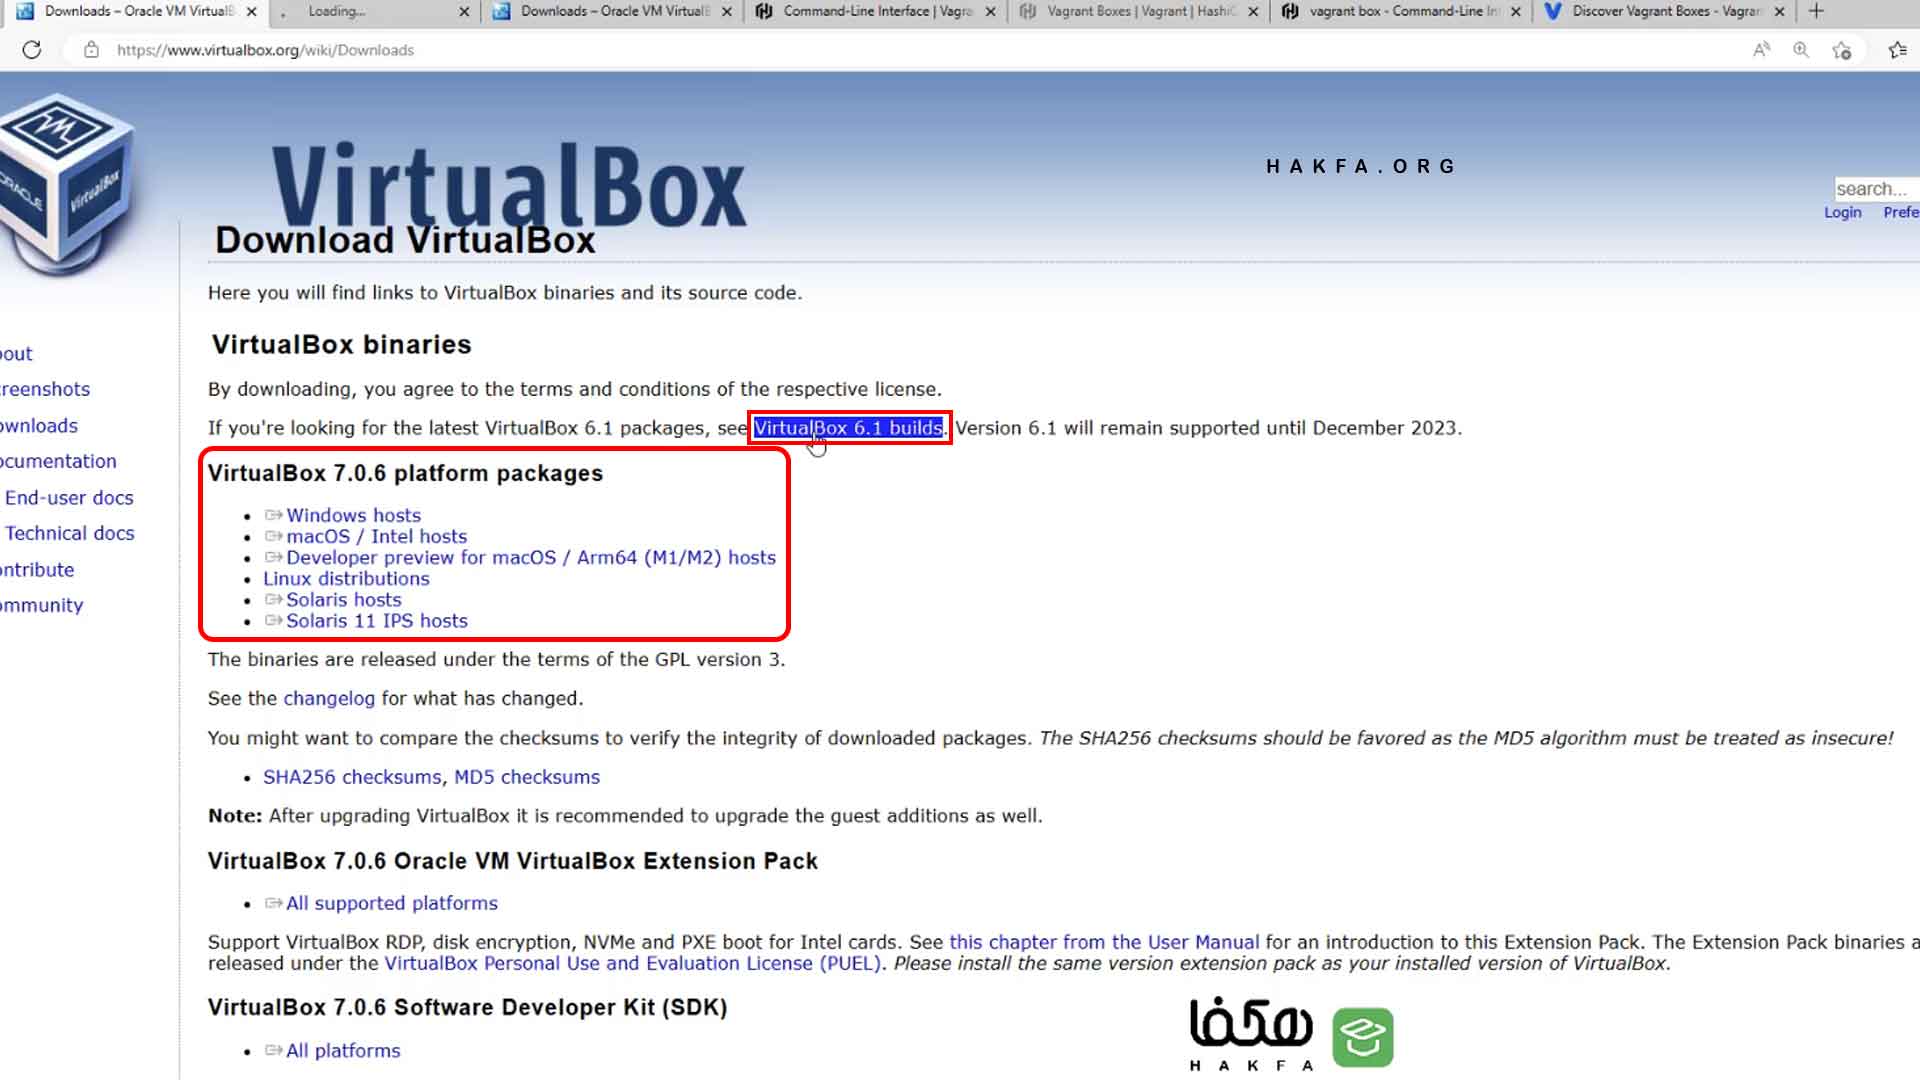Open Technical docs sidebar link

pos(70,534)
